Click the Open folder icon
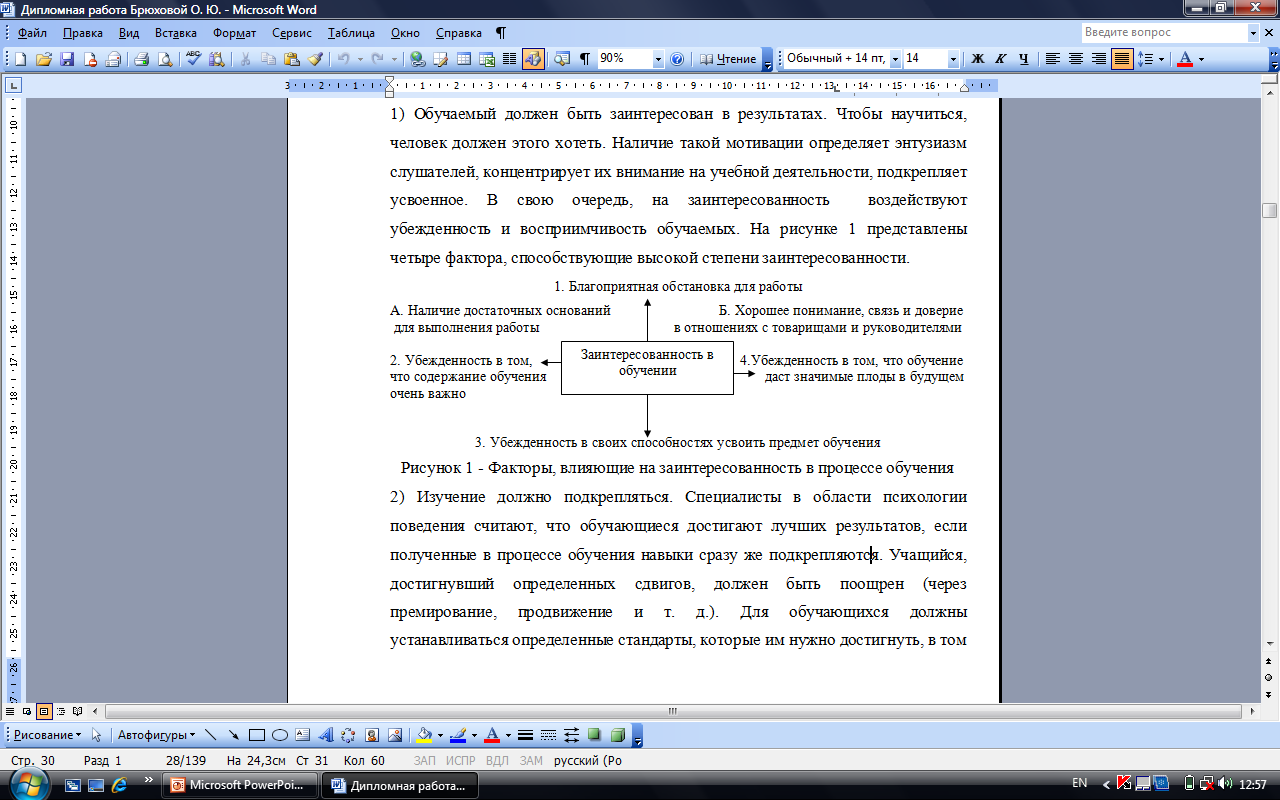The height and width of the screenshot is (800, 1280). tap(44, 59)
